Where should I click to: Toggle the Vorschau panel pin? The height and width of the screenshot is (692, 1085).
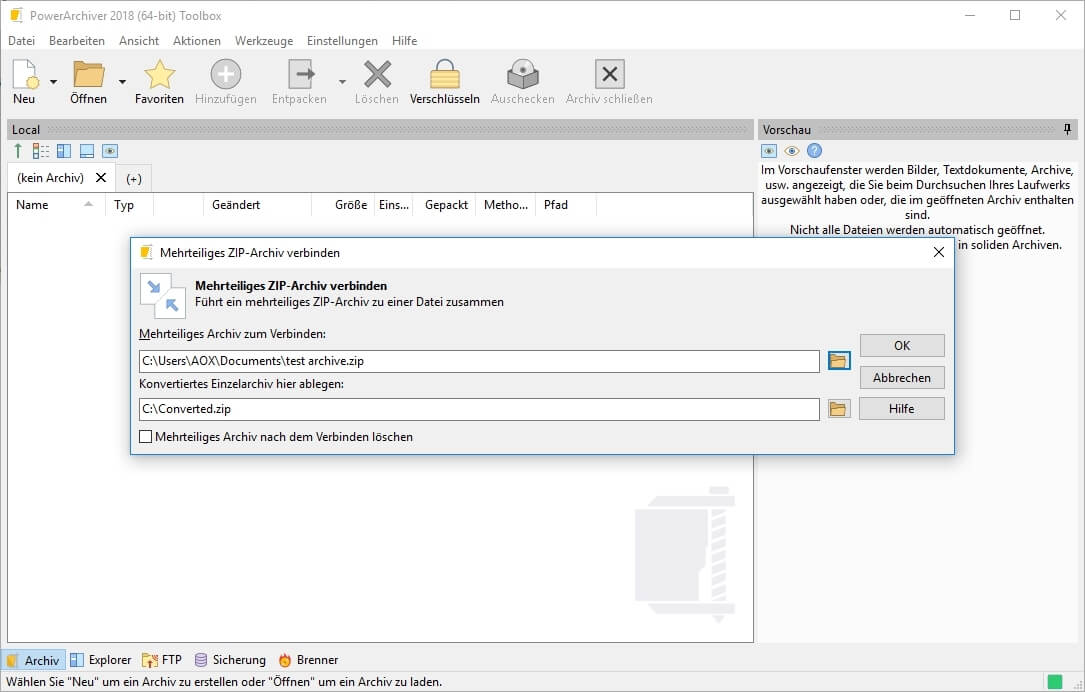1067,130
